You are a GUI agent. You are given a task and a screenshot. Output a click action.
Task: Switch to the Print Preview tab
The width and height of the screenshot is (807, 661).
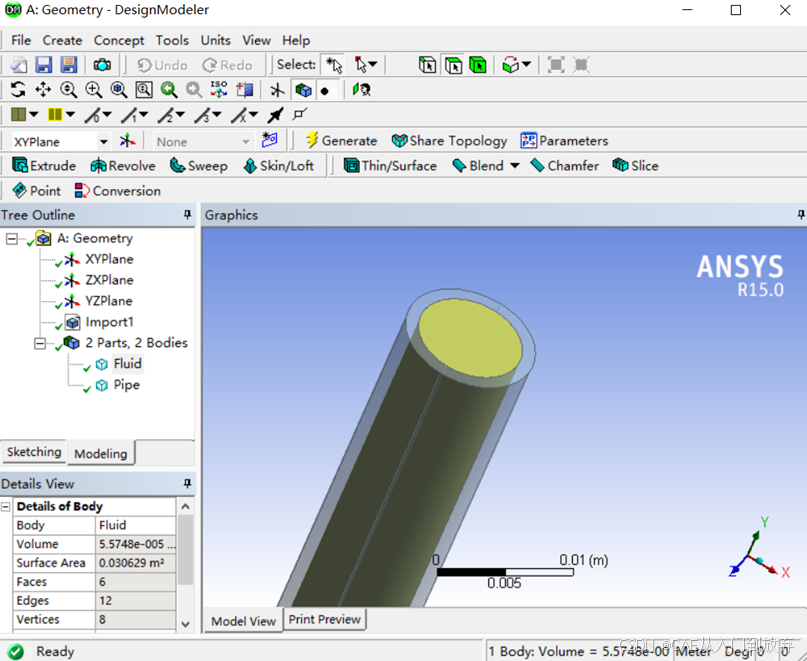pos(325,619)
